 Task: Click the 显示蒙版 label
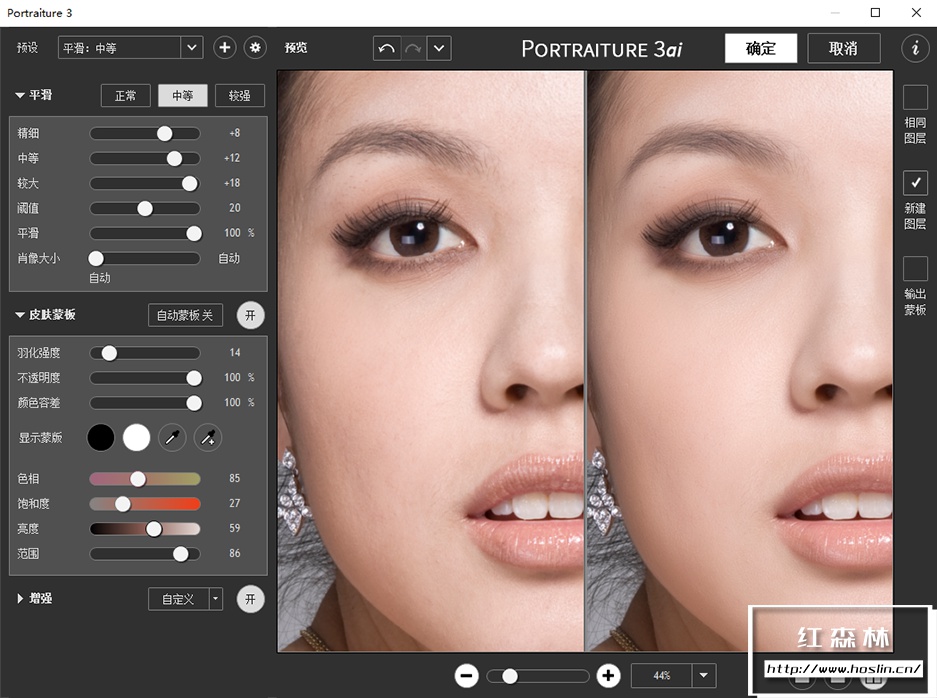tap(41, 437)
